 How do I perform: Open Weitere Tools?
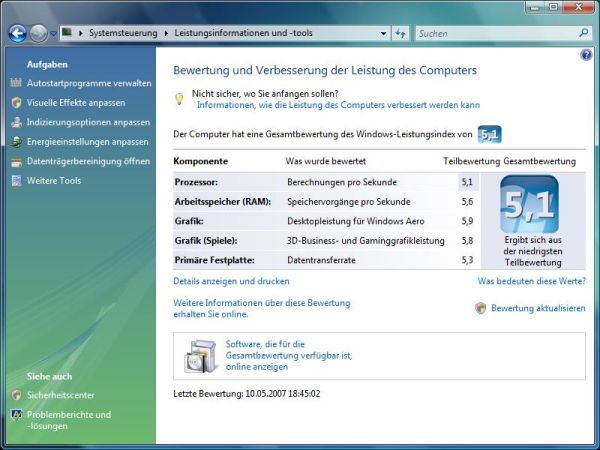(54, 181)
